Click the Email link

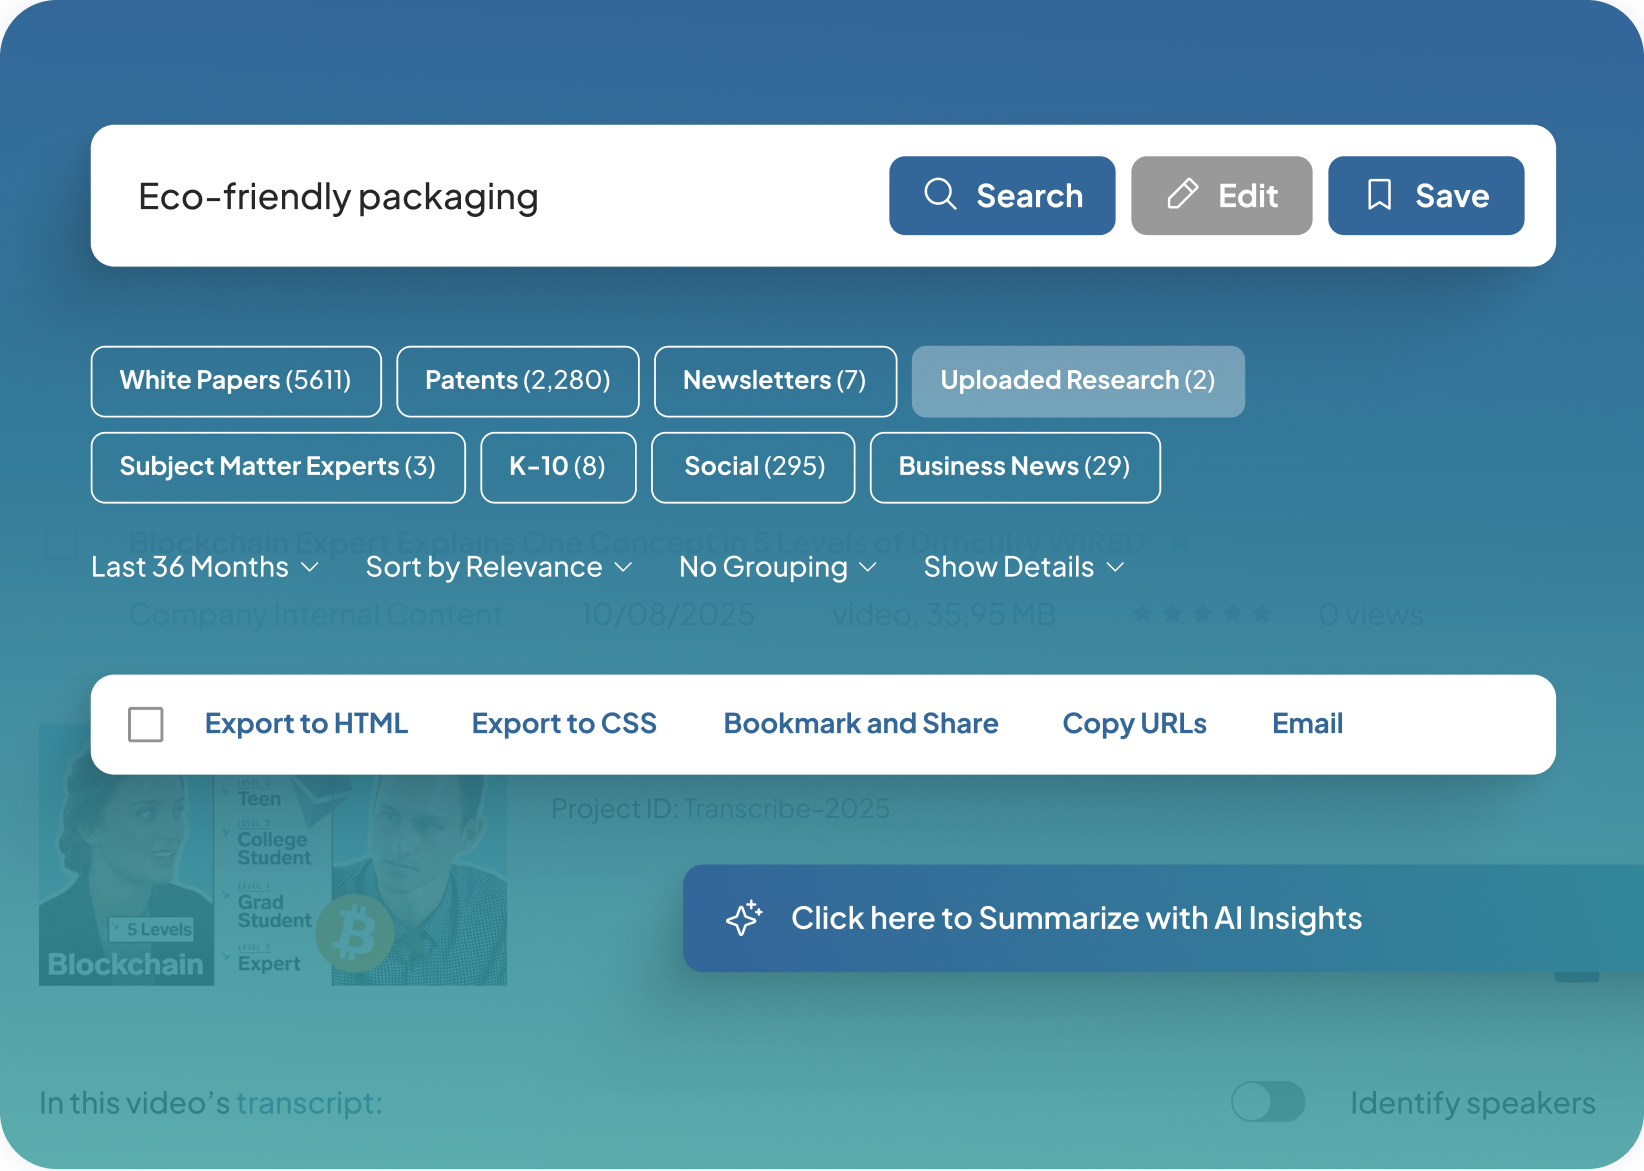tap(1307, 723)
